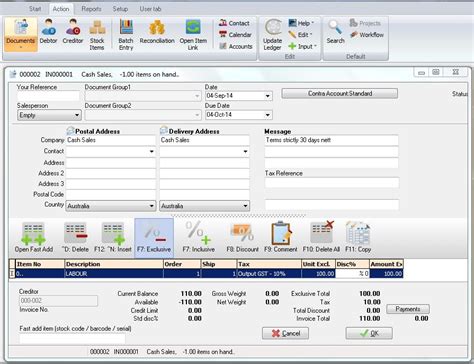Image resolution: width=474 pixels, height=364 pixels.
Task: Click the Cancel button
Action: 285,333
